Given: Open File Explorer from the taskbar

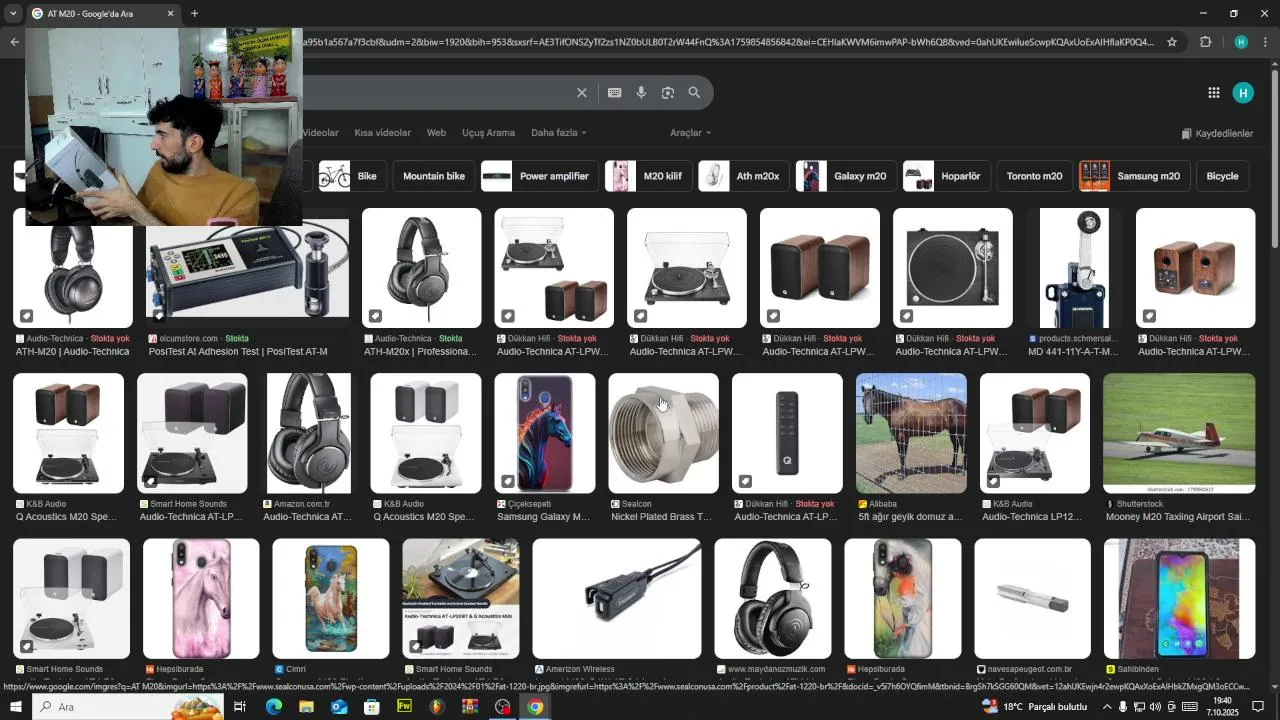Looking at the screenshot, I should (x=306, y=707).
